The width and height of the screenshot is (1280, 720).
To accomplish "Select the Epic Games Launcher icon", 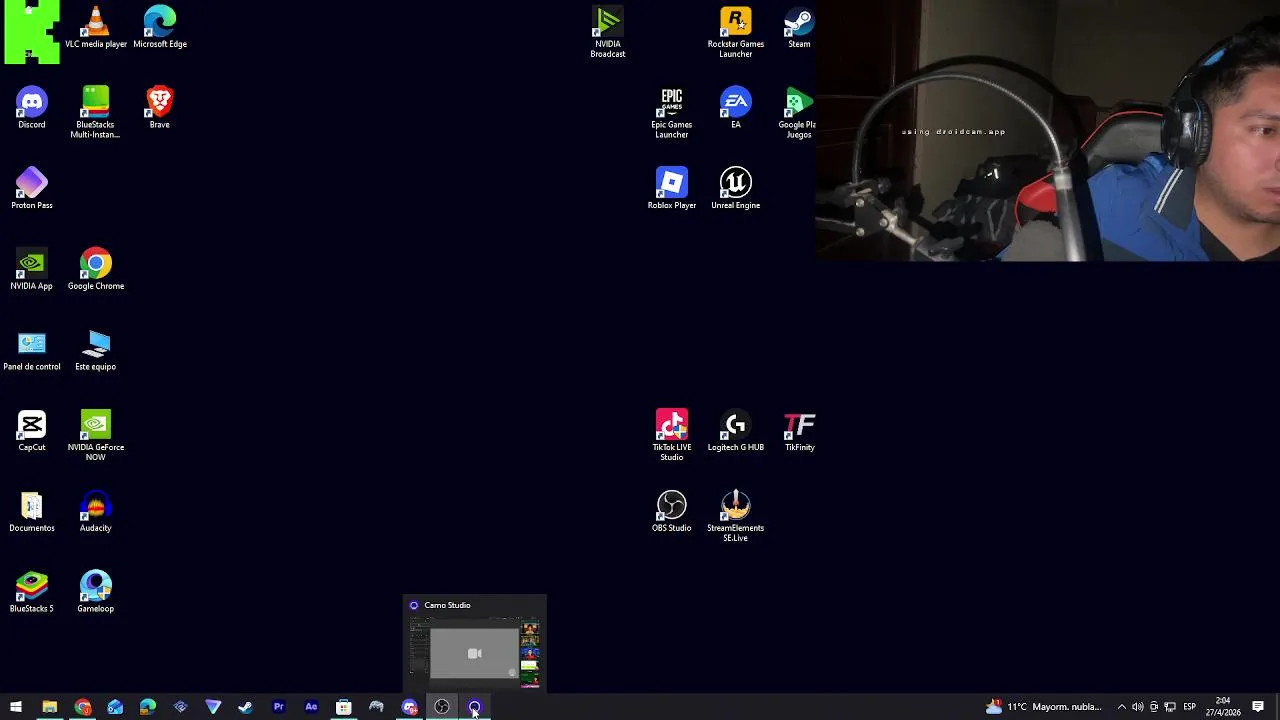I will (672, 113).
